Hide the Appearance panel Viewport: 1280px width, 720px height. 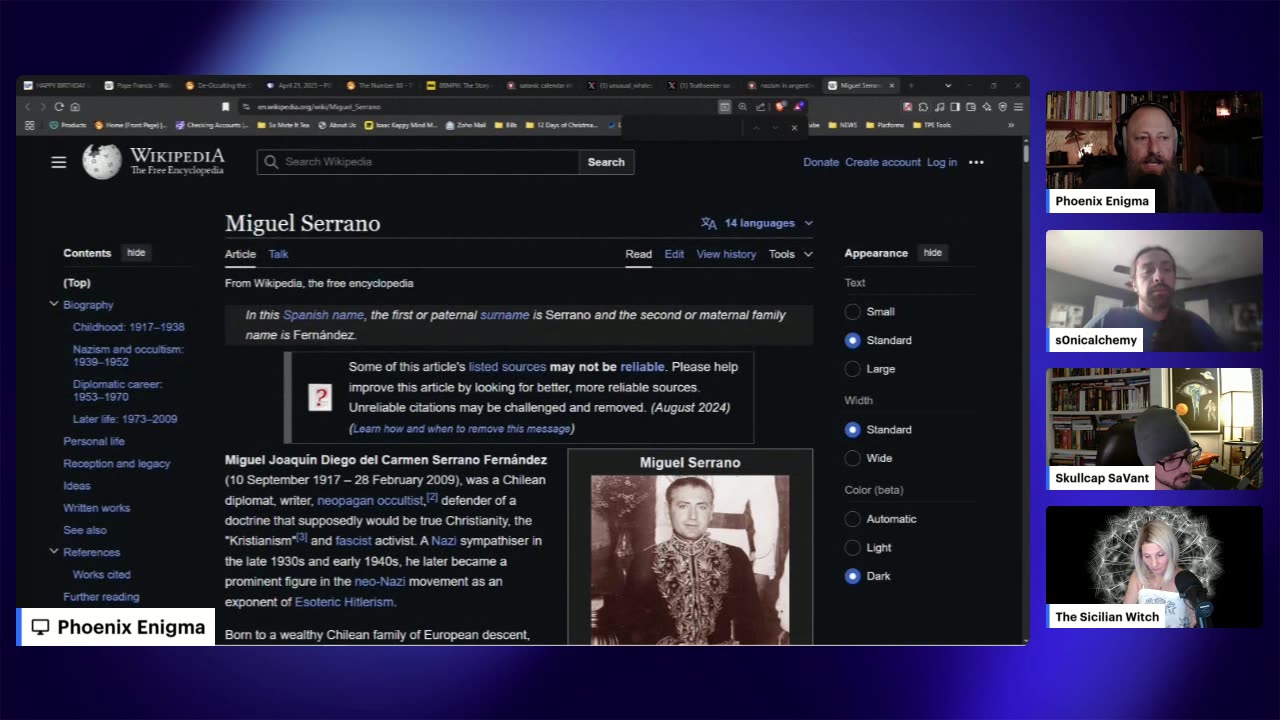932,253
